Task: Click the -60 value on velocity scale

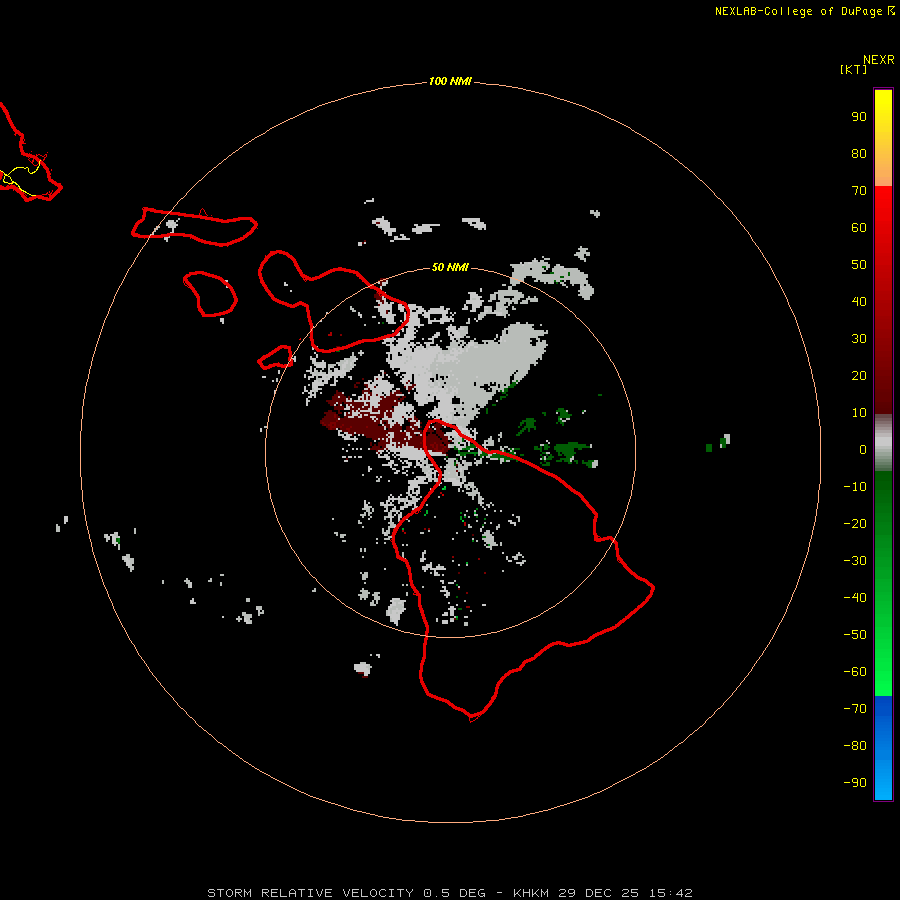Action: (855, 672)
